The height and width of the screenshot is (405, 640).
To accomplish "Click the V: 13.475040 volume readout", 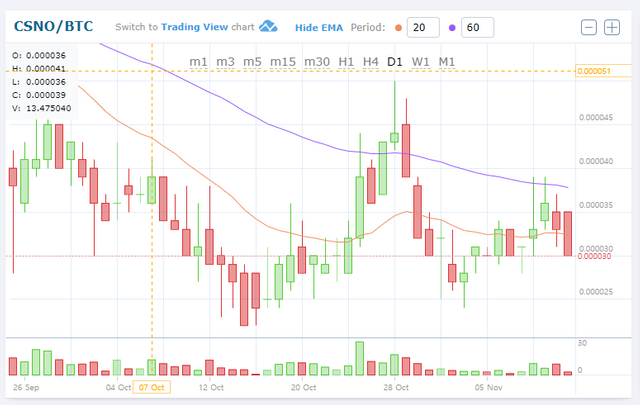I will point(42,108).
